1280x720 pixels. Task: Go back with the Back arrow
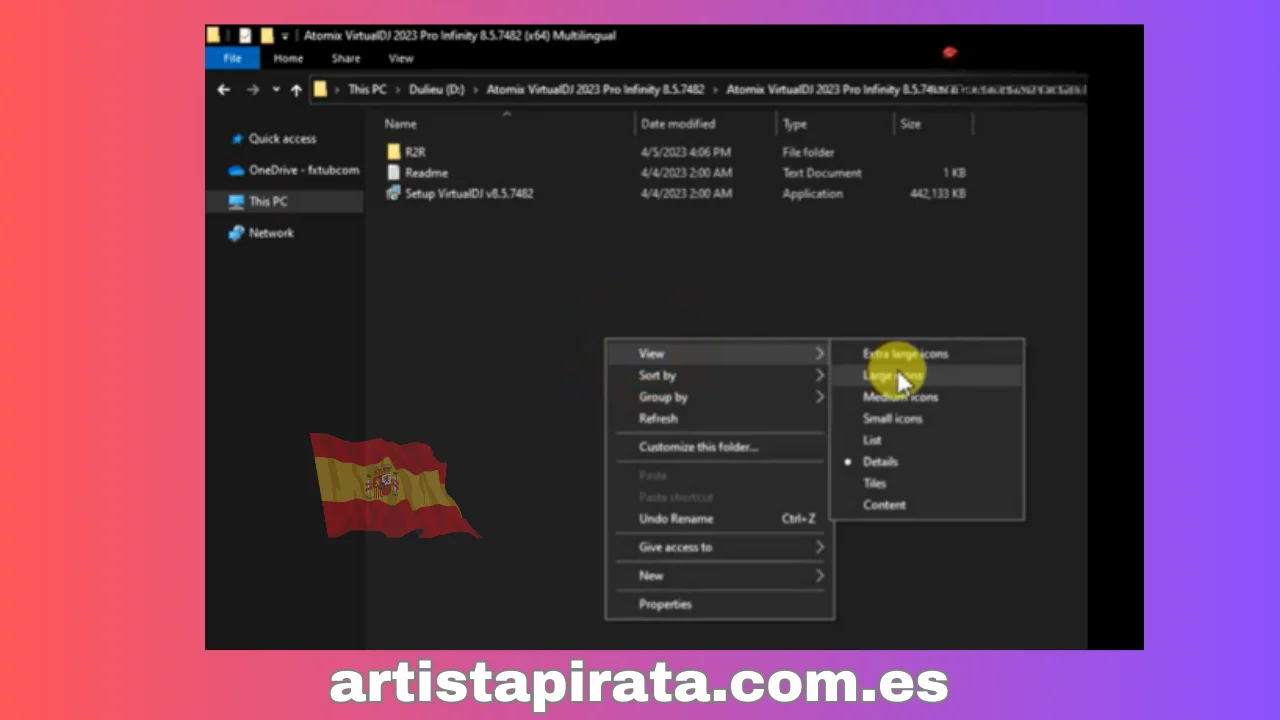coord(224,90)
